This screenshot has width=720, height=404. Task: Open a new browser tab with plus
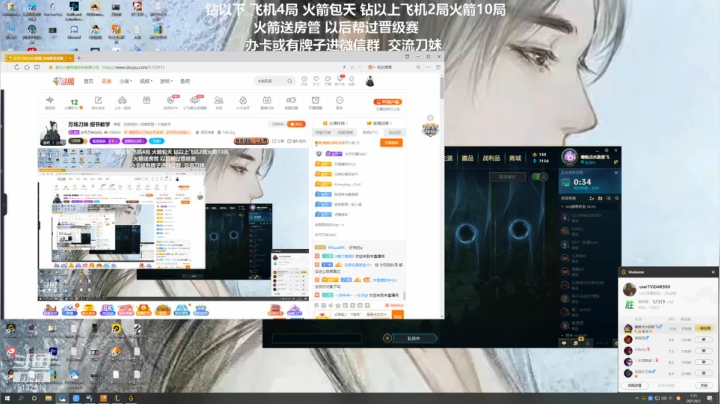[x=79, y=58]
